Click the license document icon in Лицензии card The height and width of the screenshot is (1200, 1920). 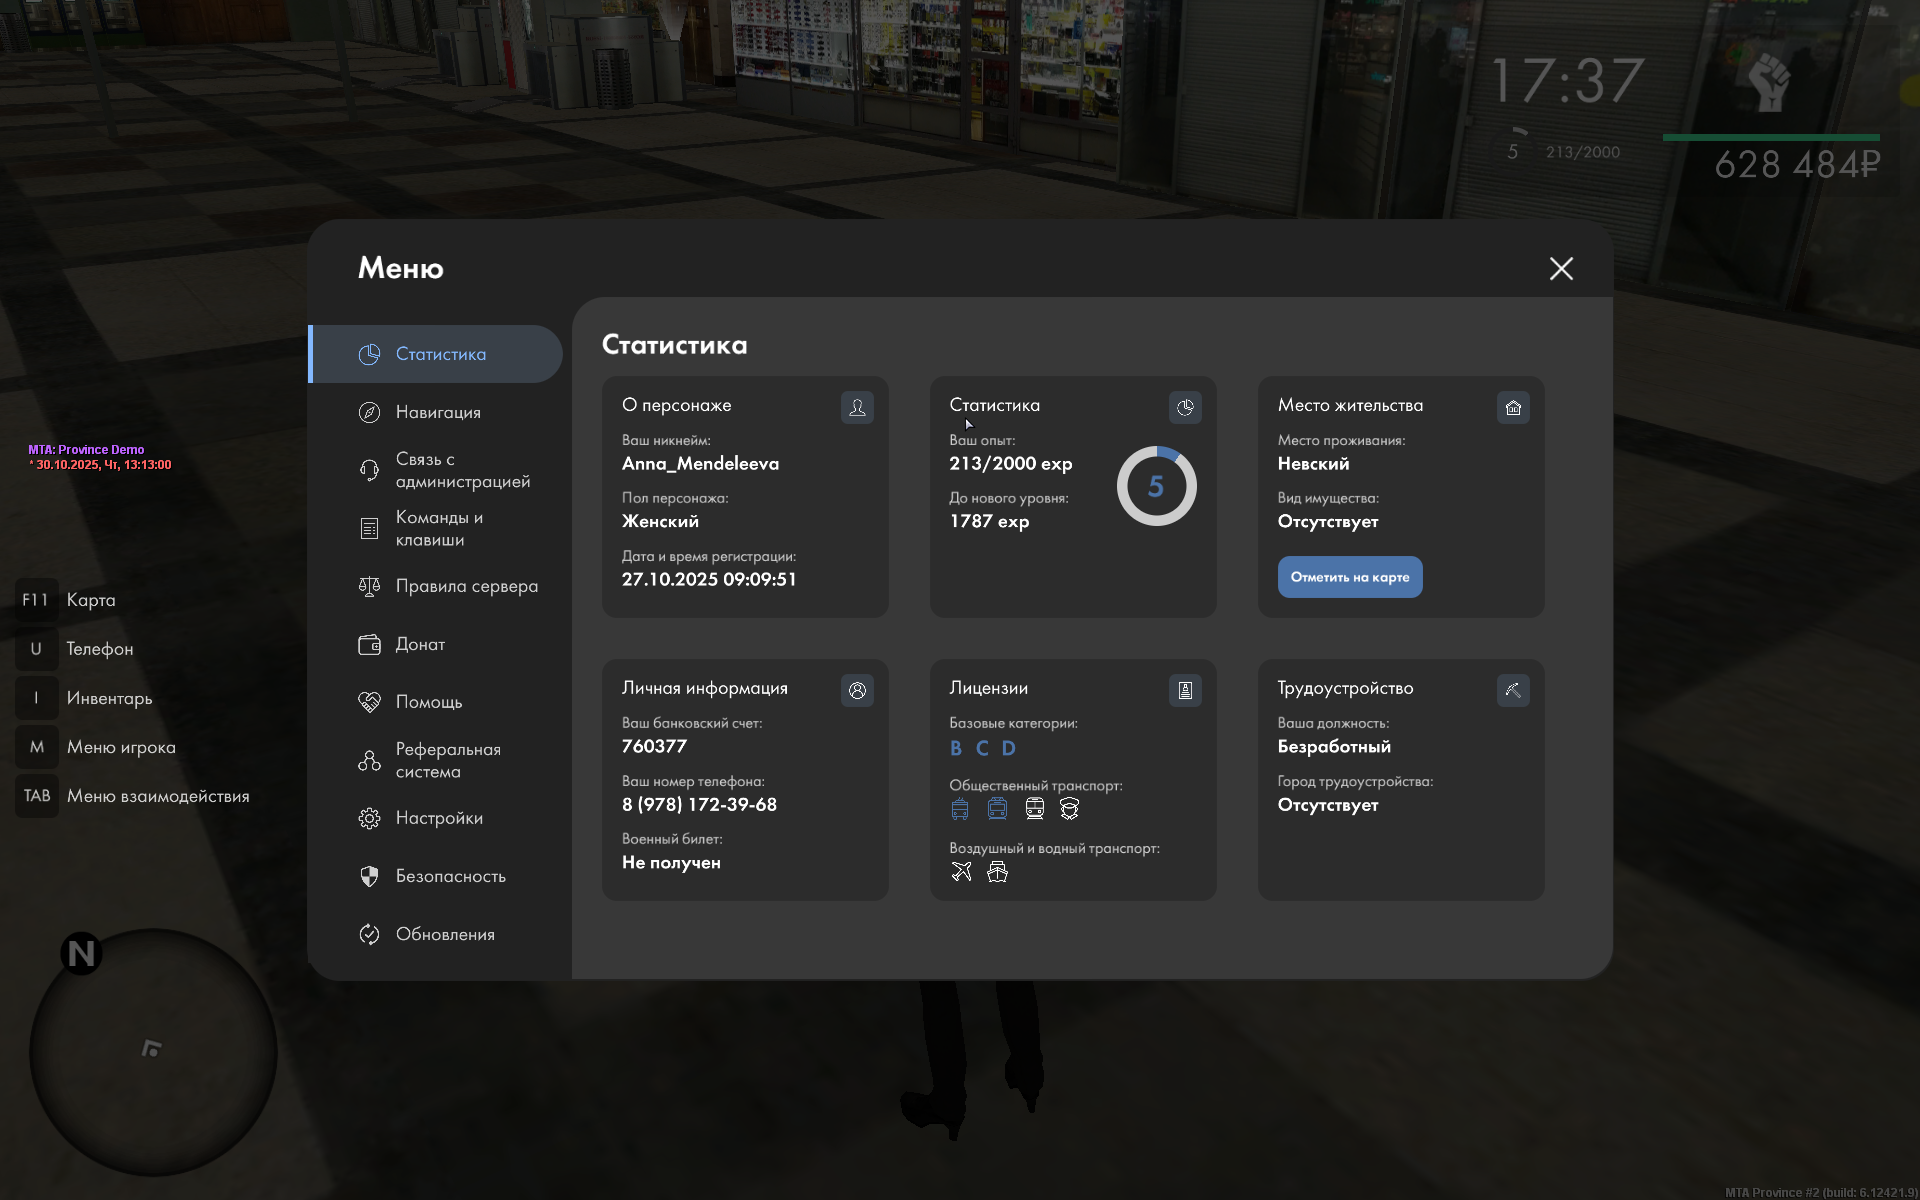[1185, 690]
